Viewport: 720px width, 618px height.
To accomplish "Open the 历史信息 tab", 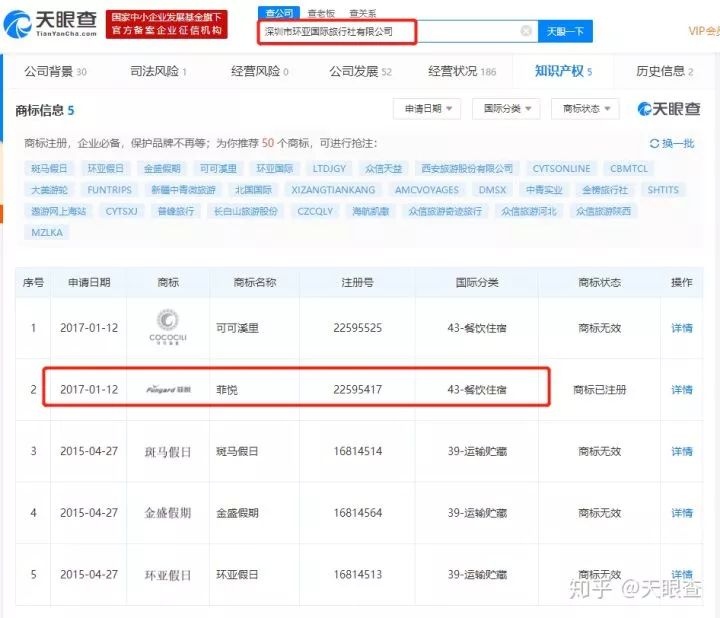I will [x=664, y=72].
